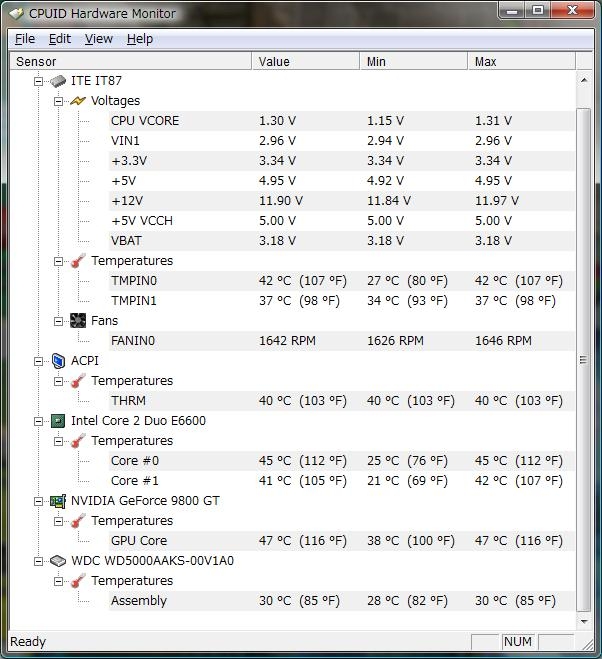Open the Help menu

pyautogui.click(x=140, y=39)
